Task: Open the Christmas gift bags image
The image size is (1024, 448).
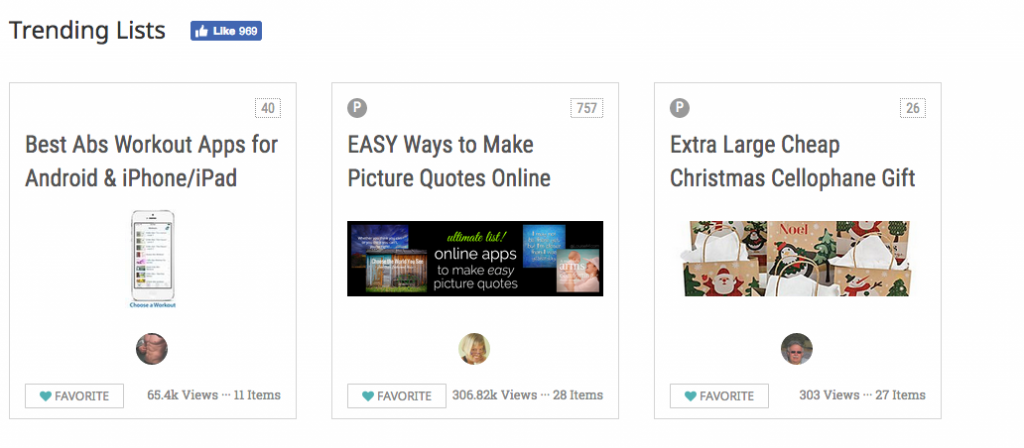Action: [x=796, y=259]
